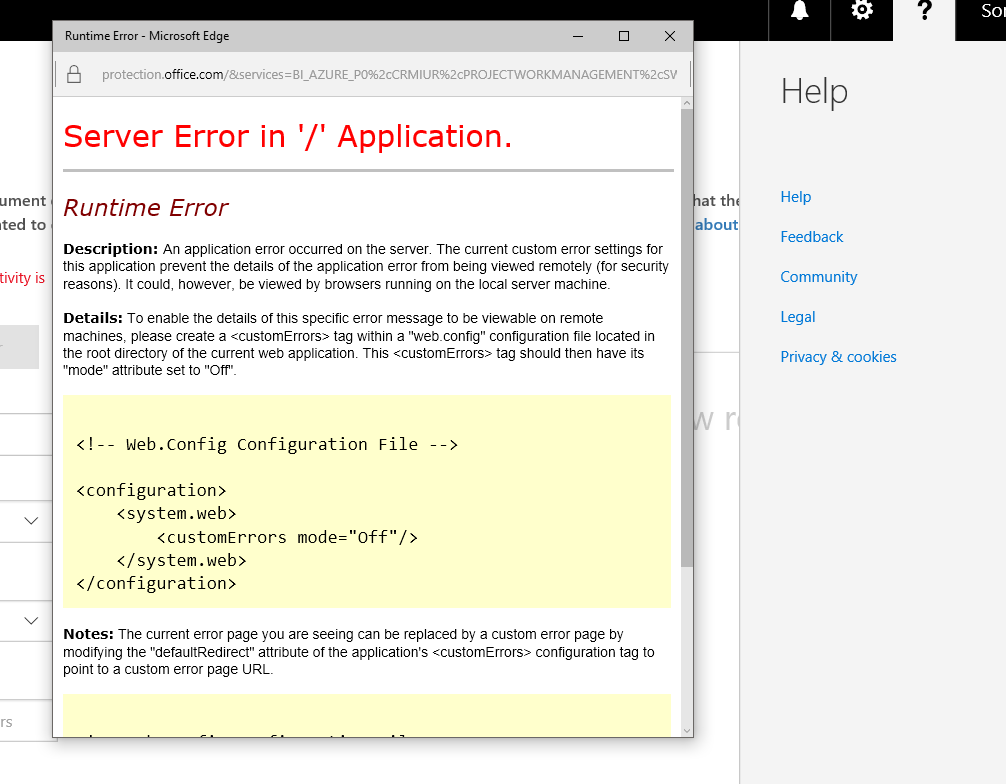Screen dimensions: 1006x784
Task: Click the 'Description:' label text
Action: [110, 249]
